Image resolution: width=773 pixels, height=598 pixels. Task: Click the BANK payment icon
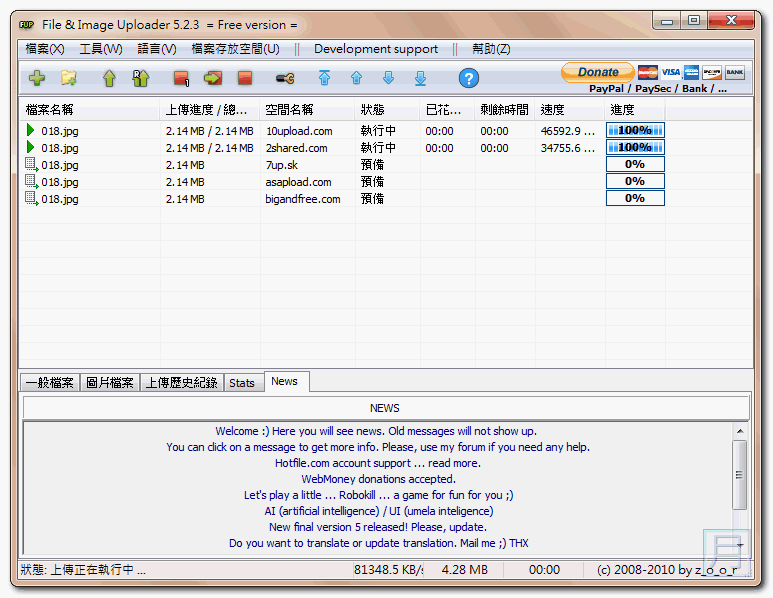735,72
